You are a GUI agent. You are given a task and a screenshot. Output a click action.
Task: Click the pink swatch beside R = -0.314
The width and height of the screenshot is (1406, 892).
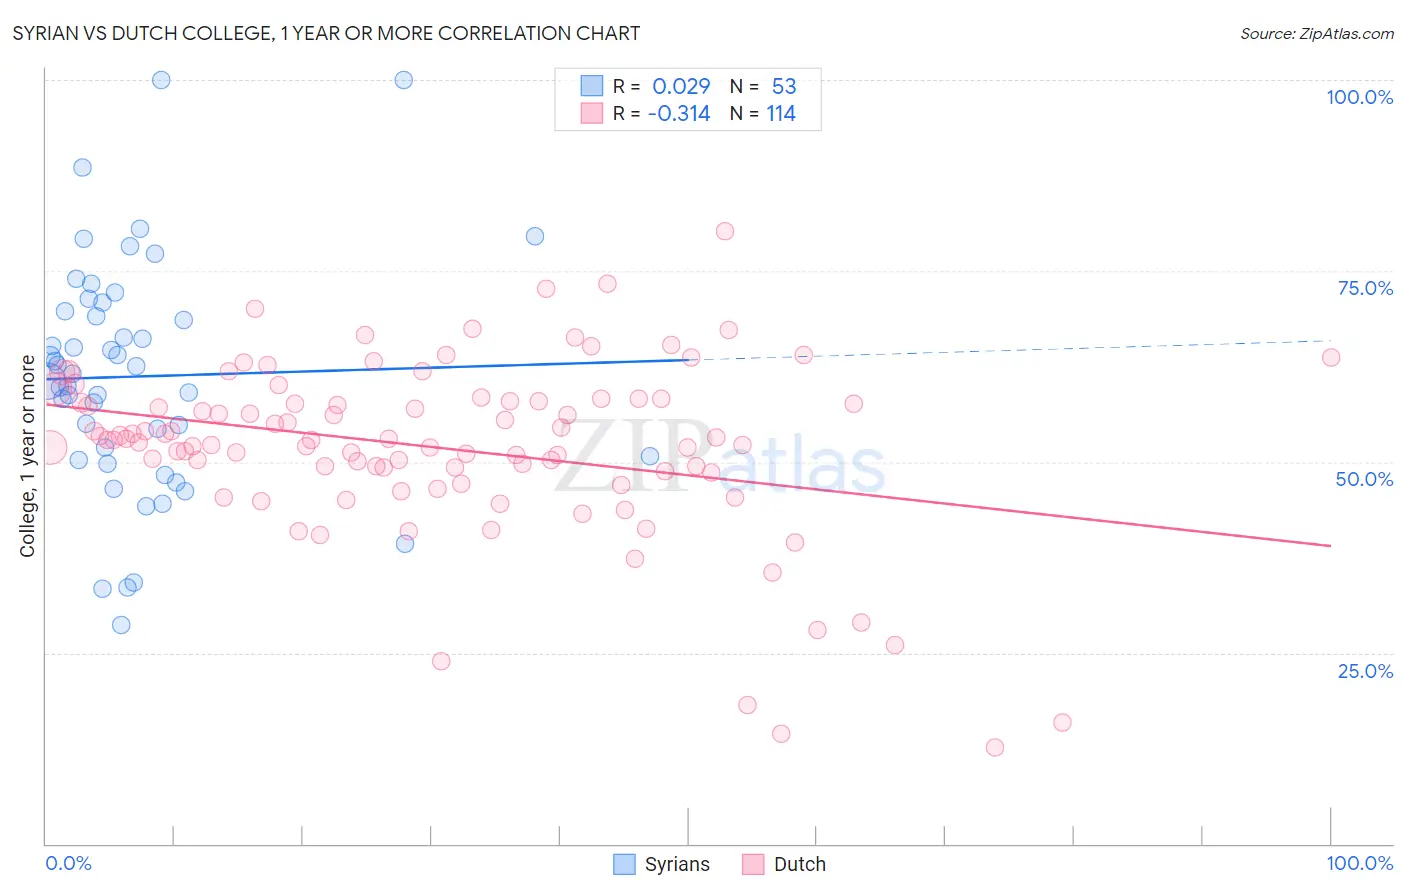[592, 113]
